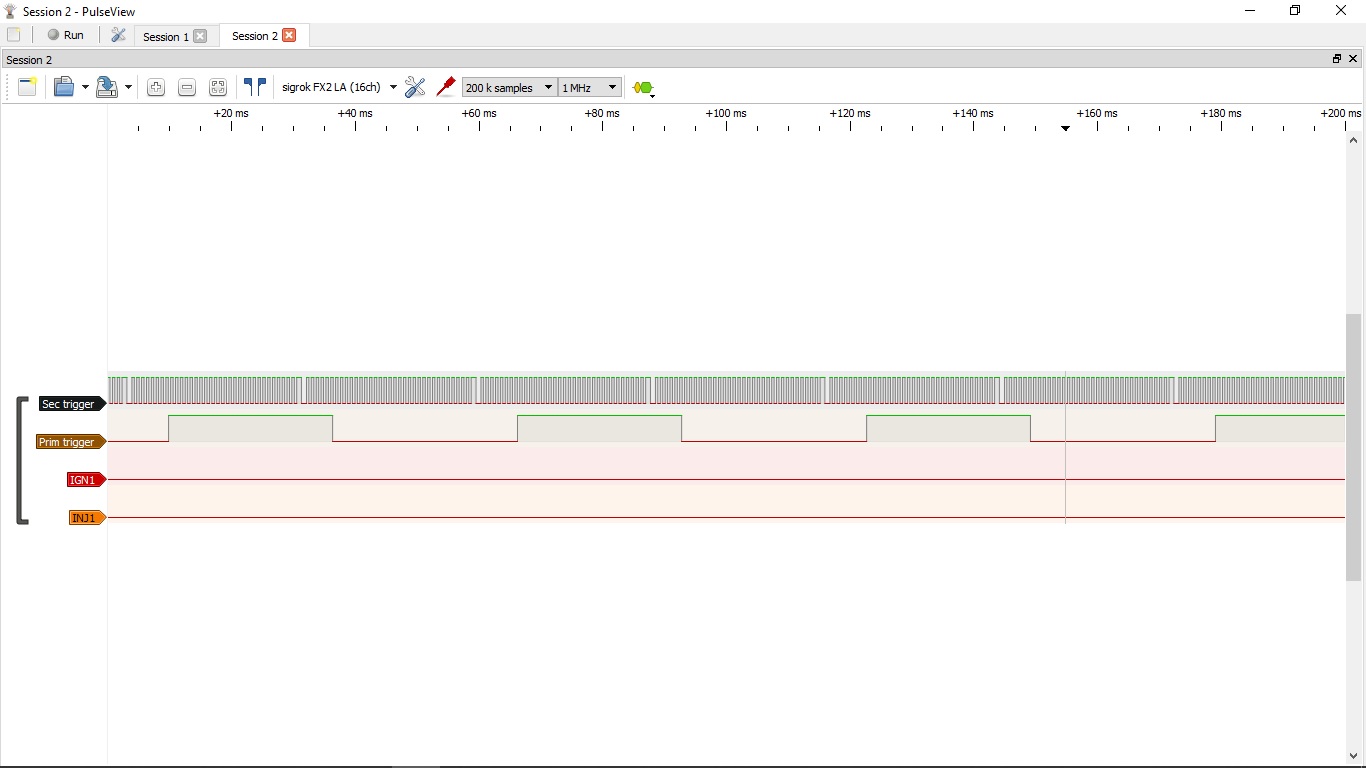
Task: Zoom to fit the whole capture
Action: [x=218, y=87]
